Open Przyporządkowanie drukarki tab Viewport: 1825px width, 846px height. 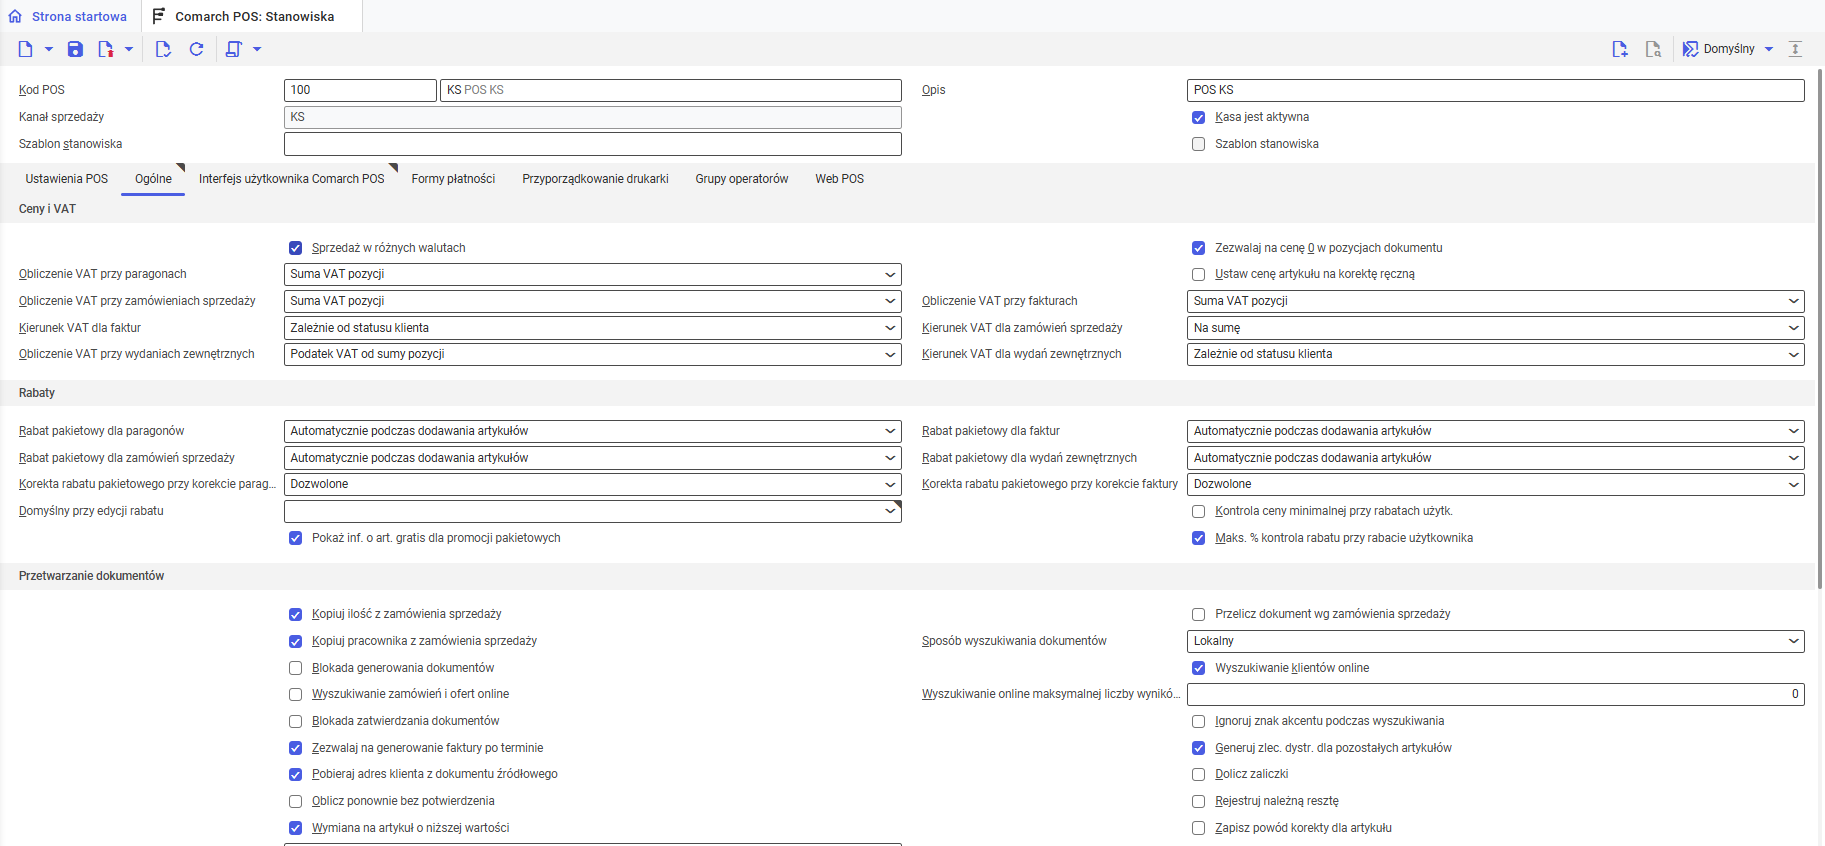click(x=595, y=179)
